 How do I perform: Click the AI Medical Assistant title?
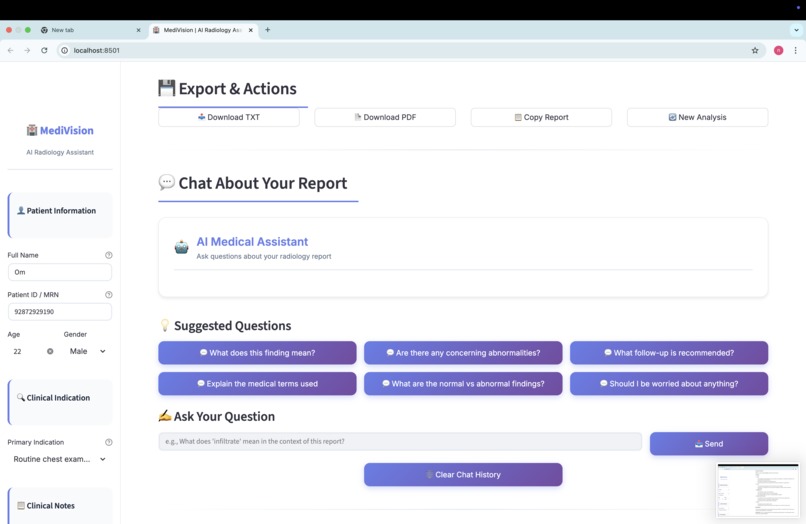[252, 242]
